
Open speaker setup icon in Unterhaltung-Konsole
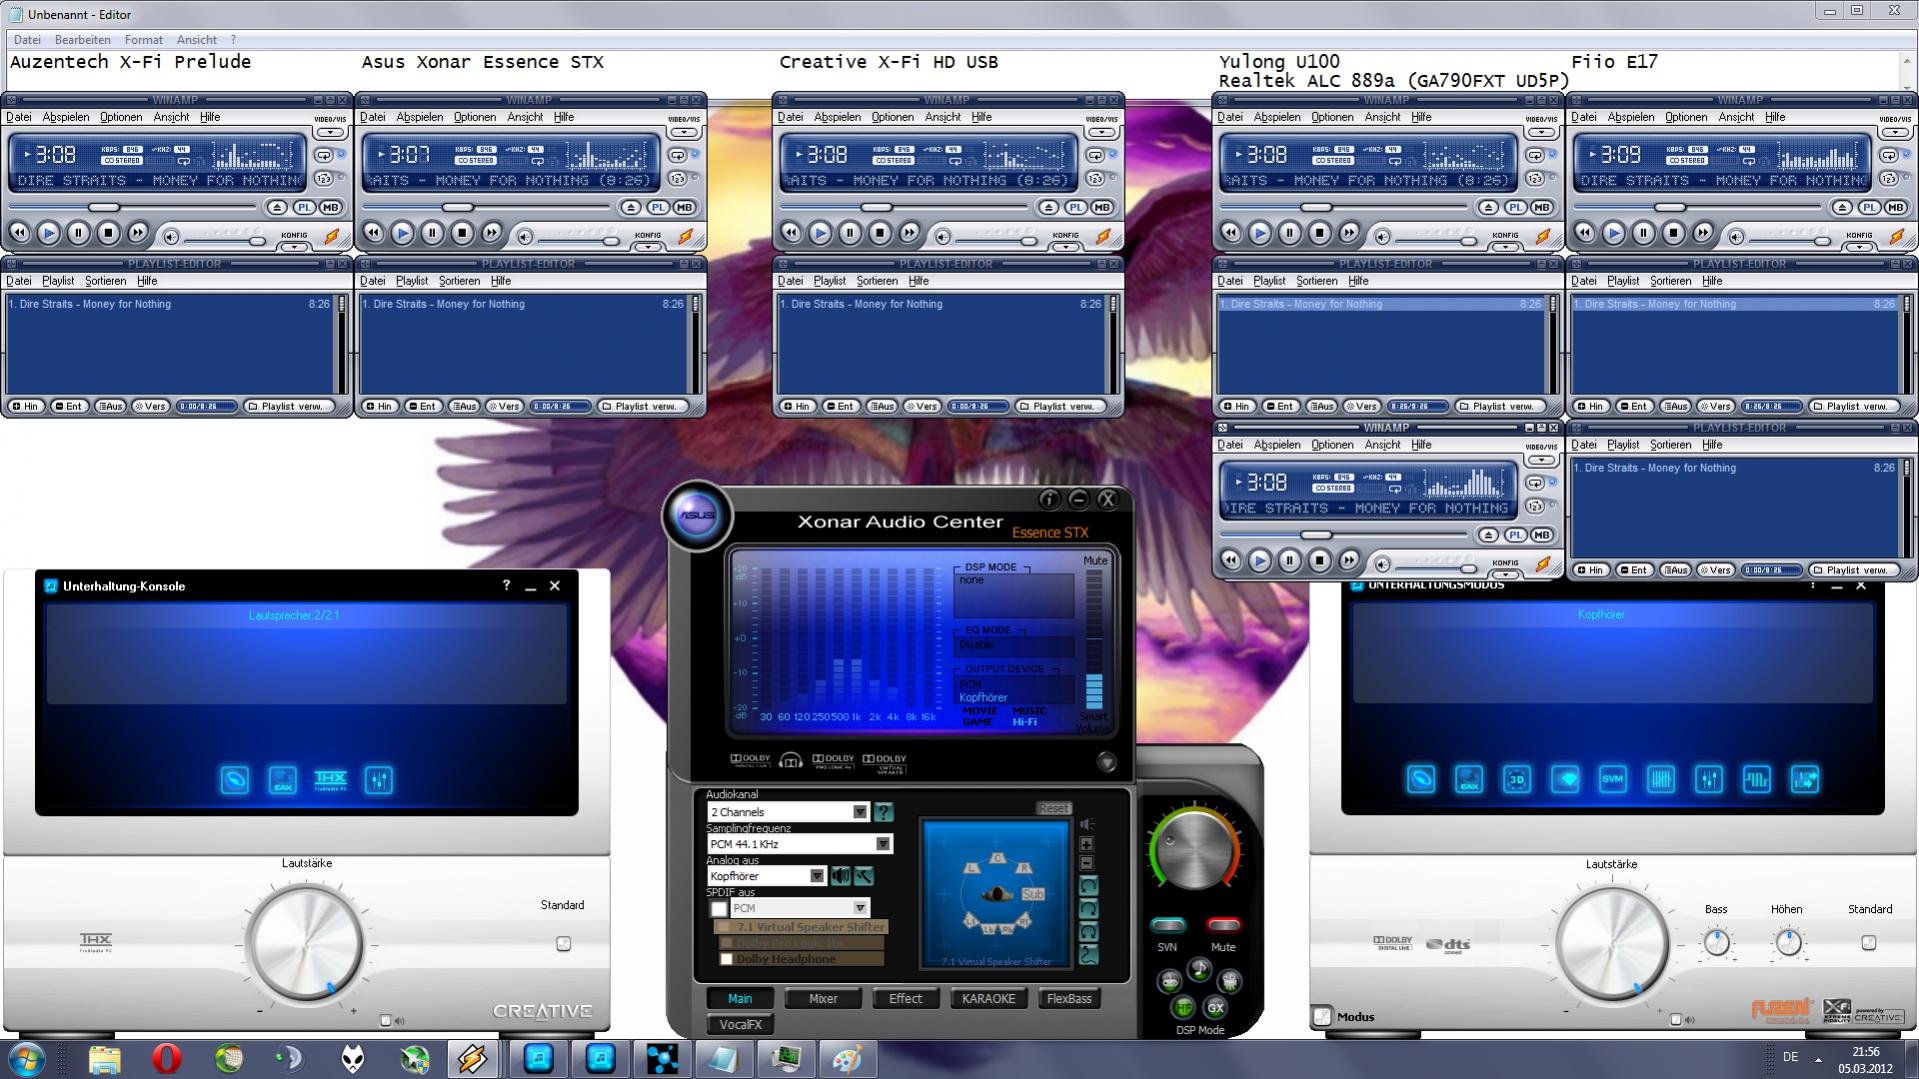pos(235,780)
